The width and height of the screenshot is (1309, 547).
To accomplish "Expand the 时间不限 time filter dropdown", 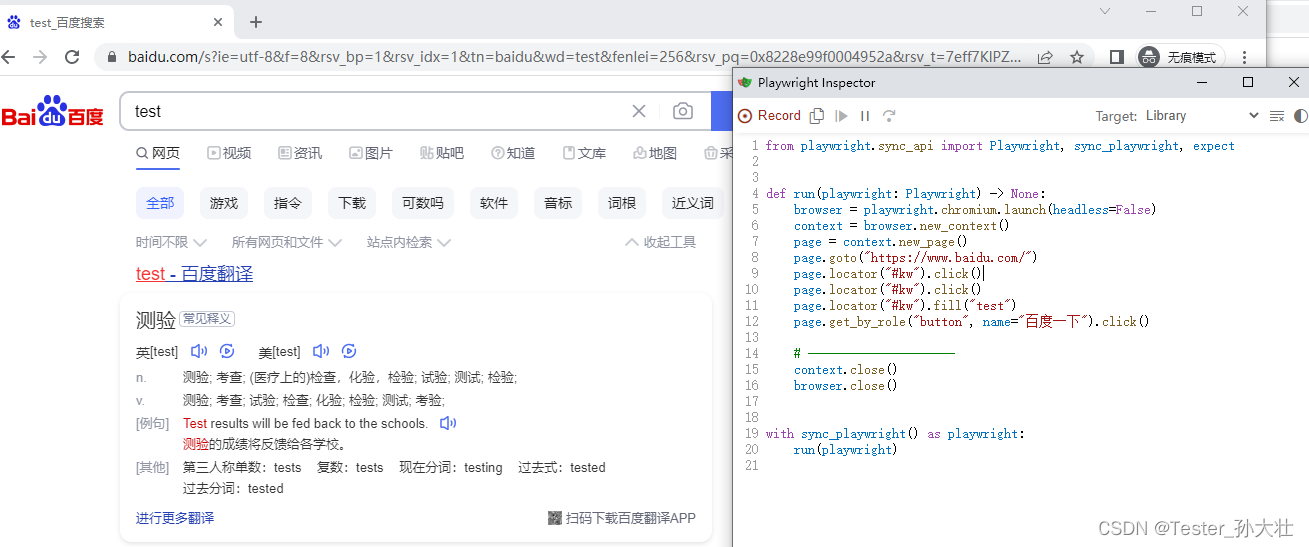I will (171, 242).
